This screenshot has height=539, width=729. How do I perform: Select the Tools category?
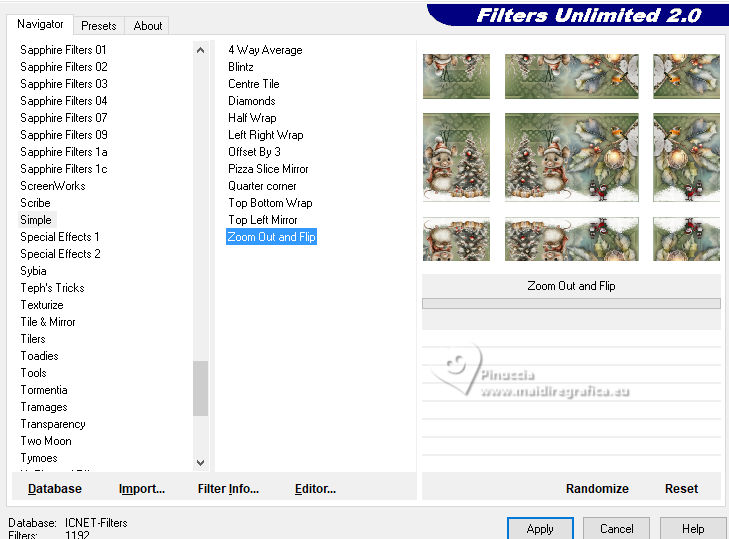tap(33, 373)
